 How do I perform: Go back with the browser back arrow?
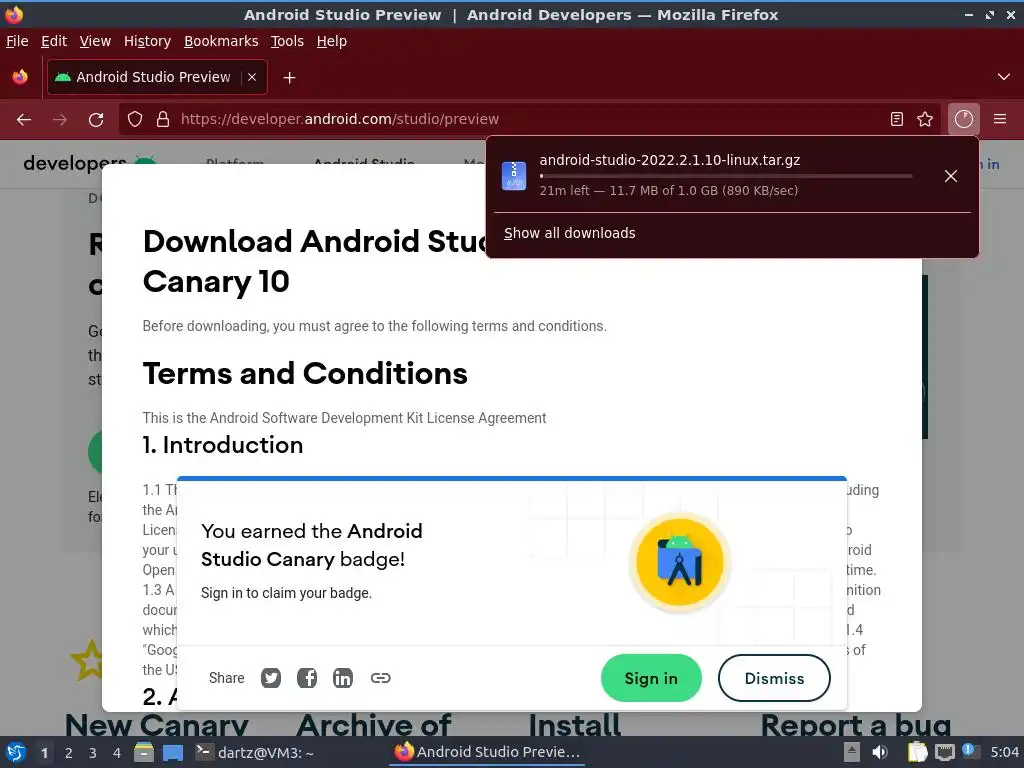(x=24, y=120)
